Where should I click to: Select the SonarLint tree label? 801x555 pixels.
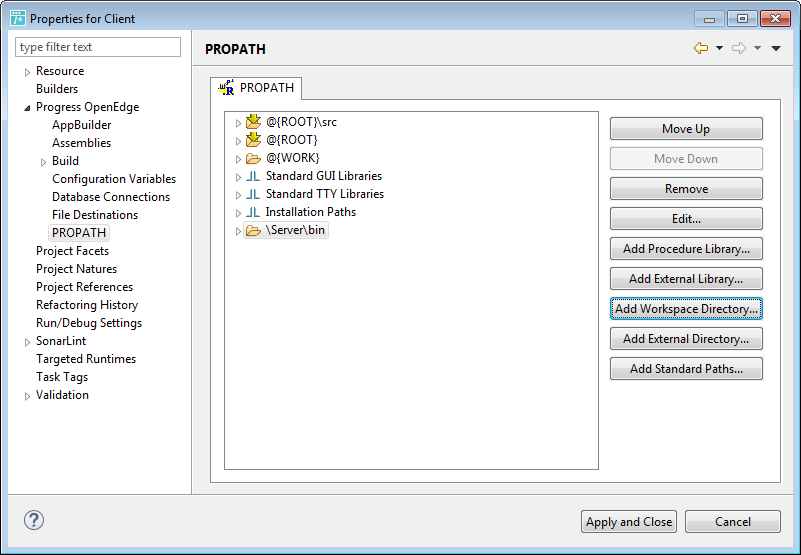(x=61, y=341)
